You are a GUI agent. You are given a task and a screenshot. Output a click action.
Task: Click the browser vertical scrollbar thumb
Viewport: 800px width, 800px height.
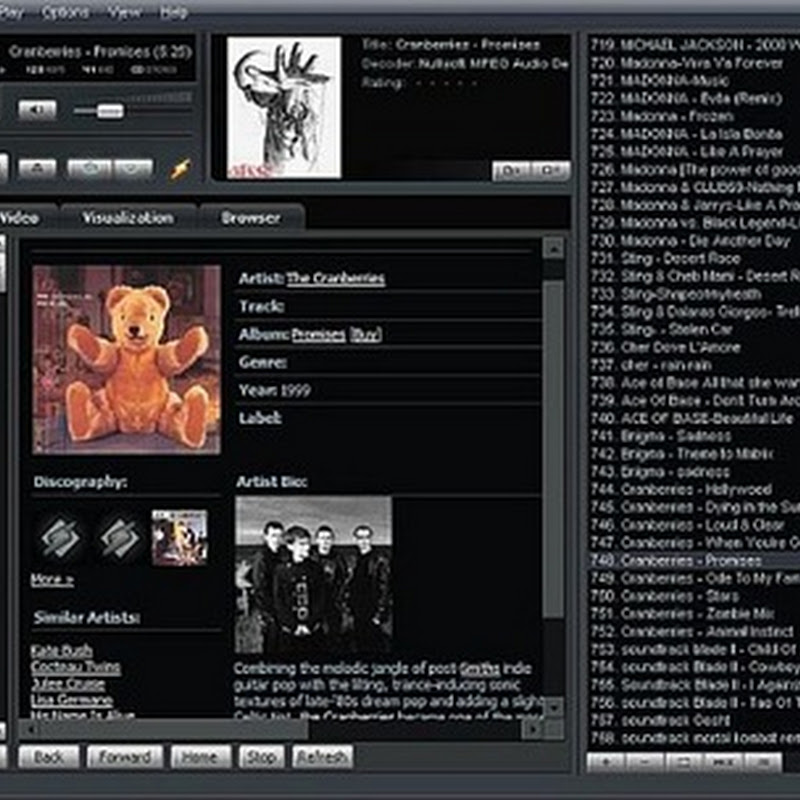coord(554,449)
